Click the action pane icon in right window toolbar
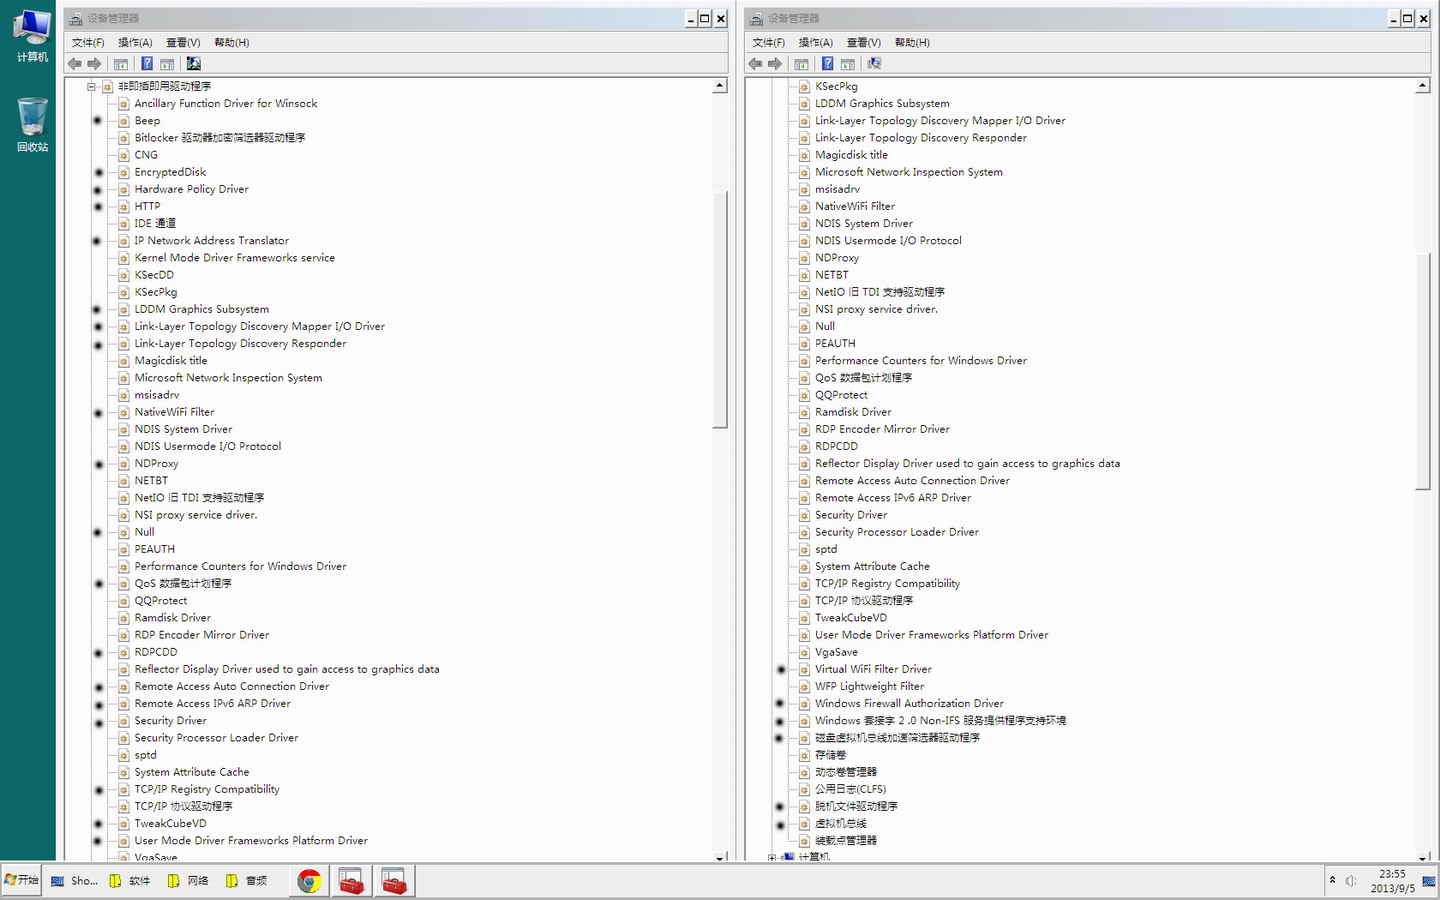Screen dimensions: 1440x900 click(848, 64)
